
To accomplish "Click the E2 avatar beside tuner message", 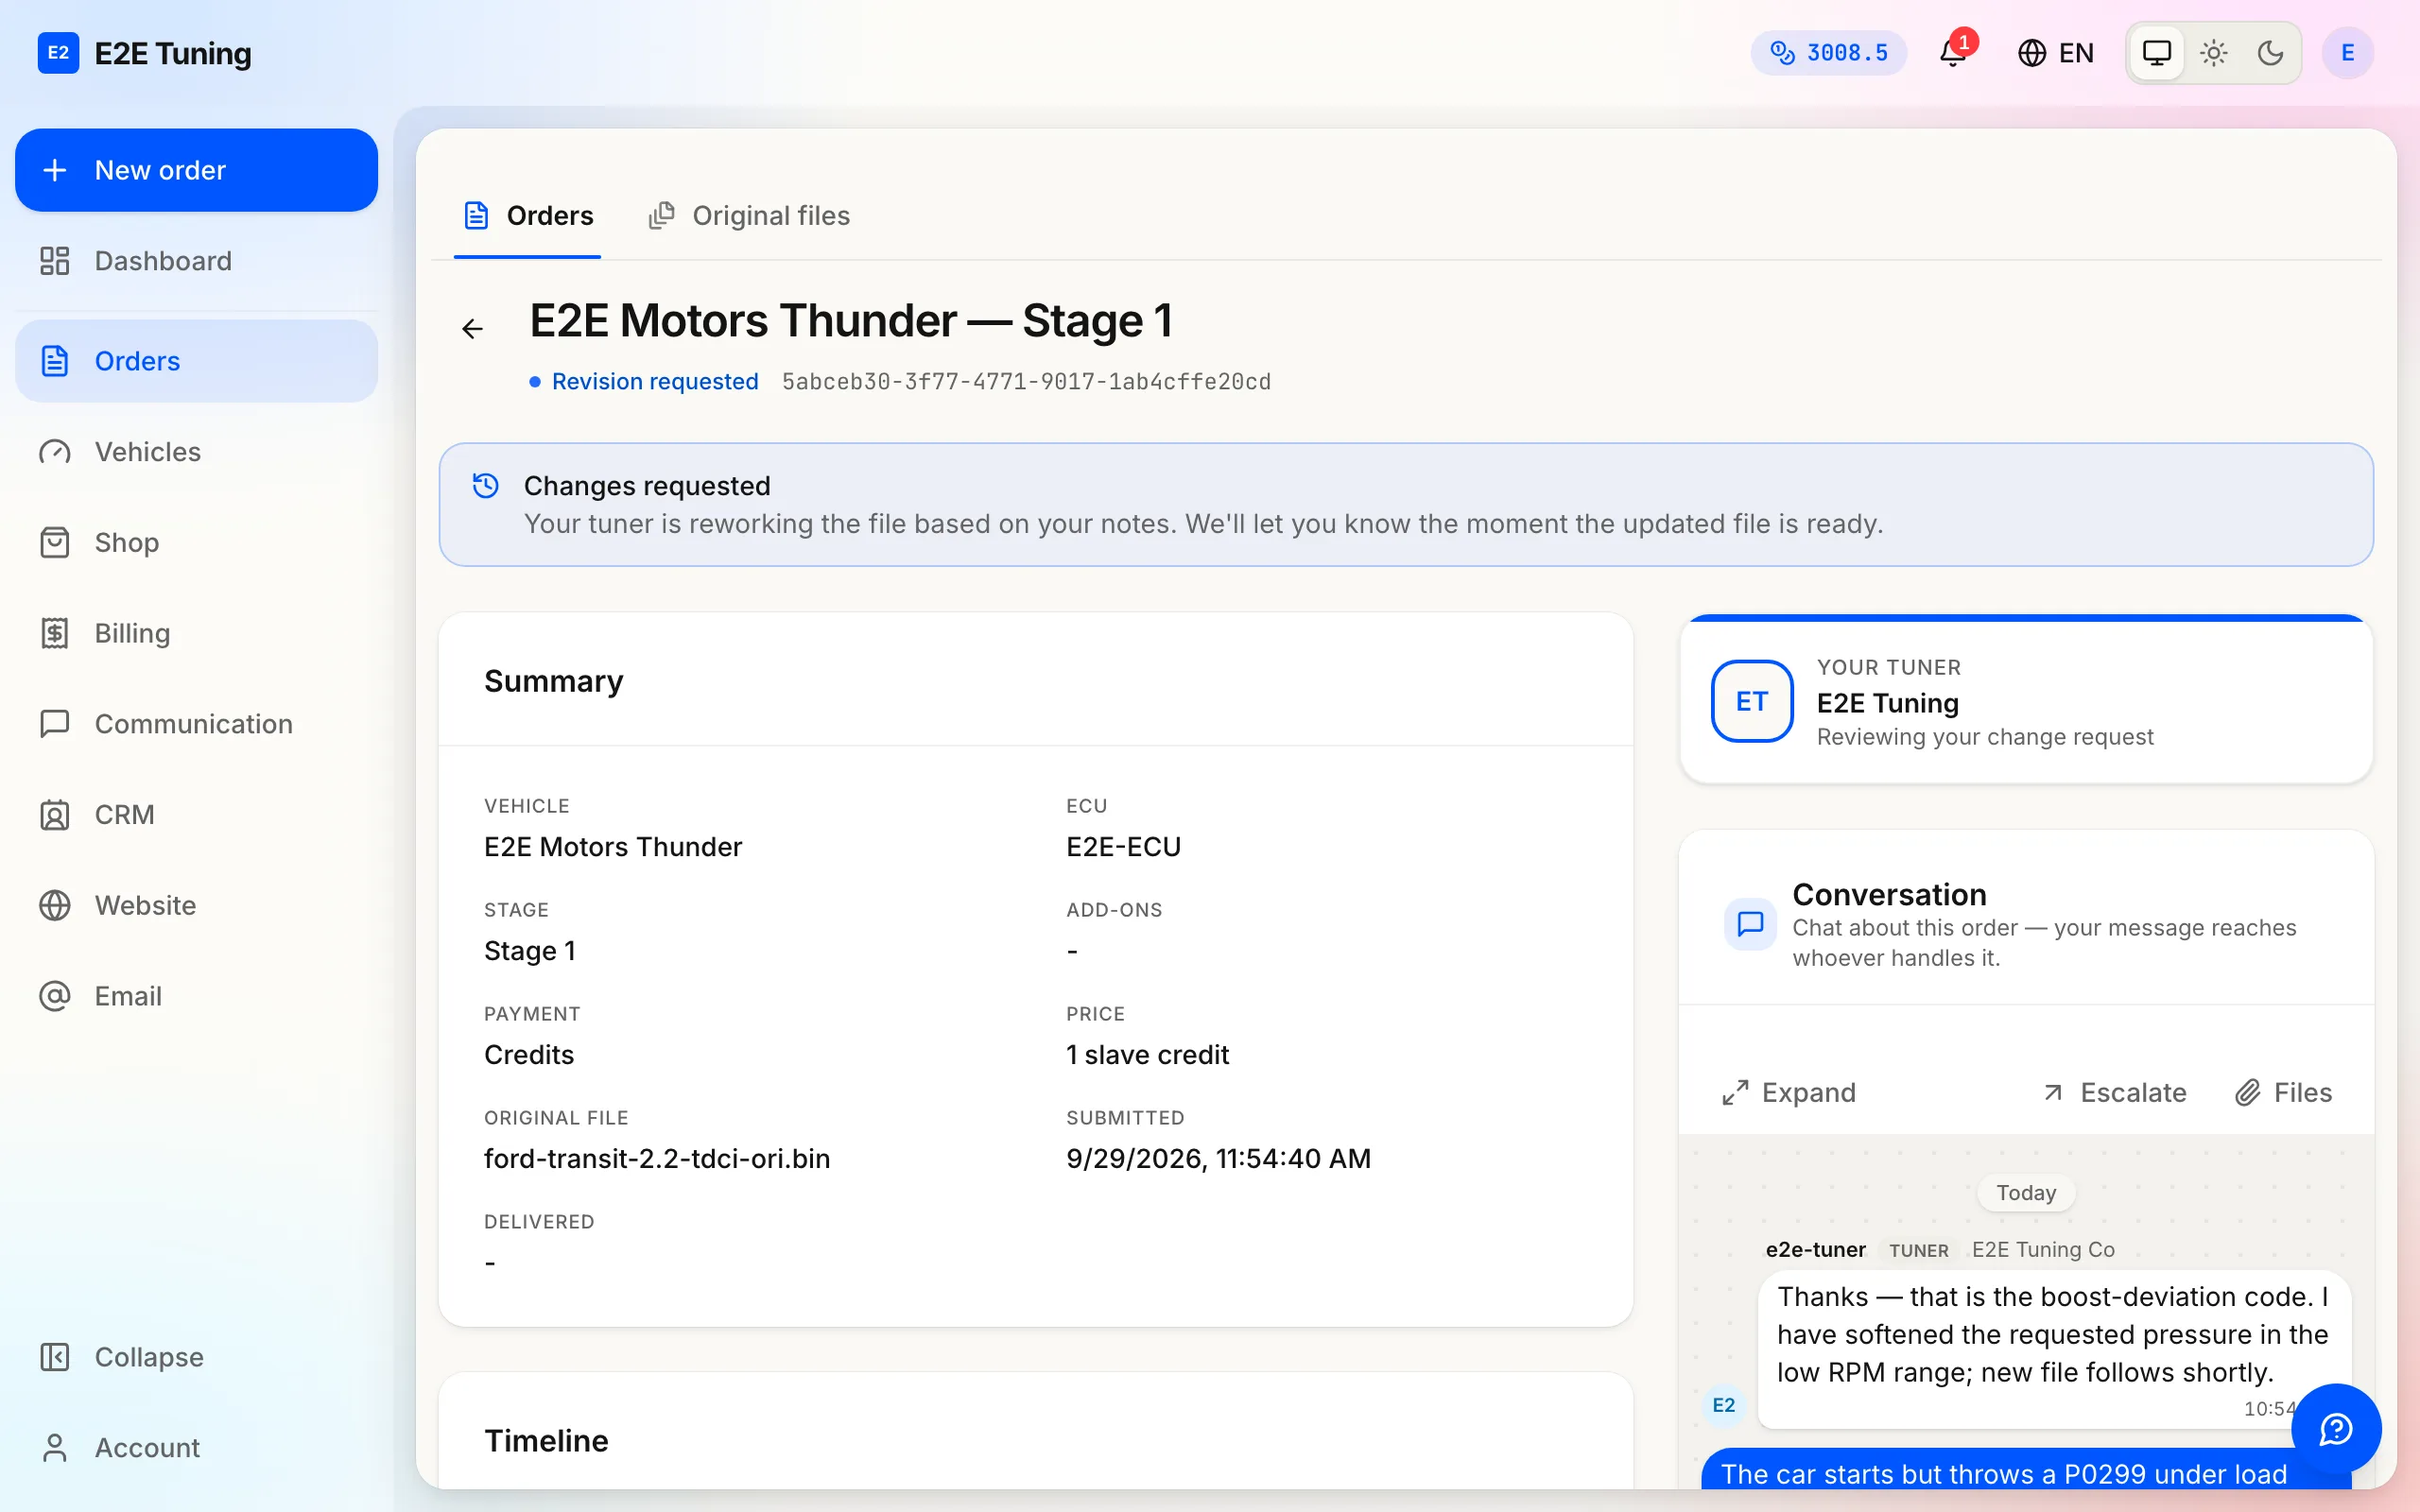I will (1724, 1405).
